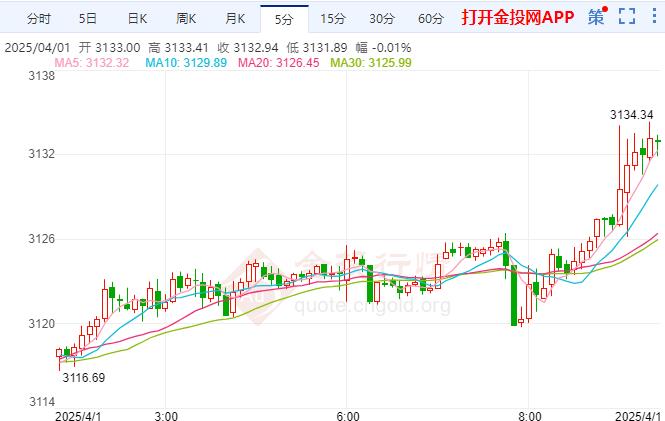The height and width of the screenshot is (421, 665).
Task: Open the 60分 interval tab
Action: [431, 19]
